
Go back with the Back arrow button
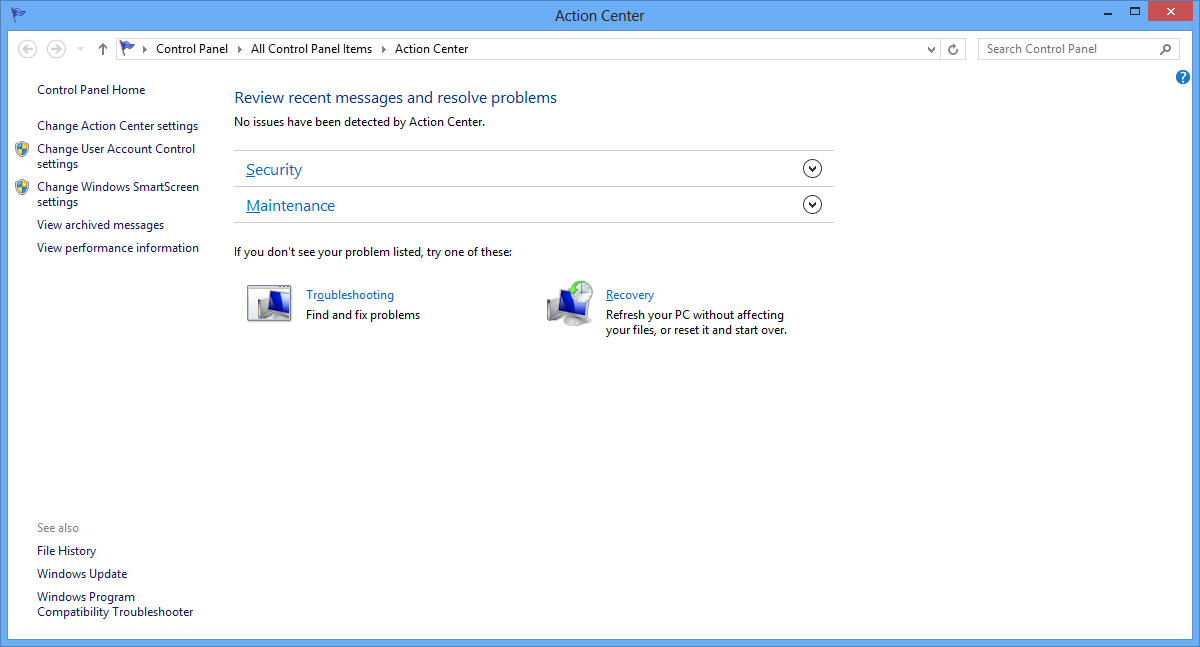28,49
